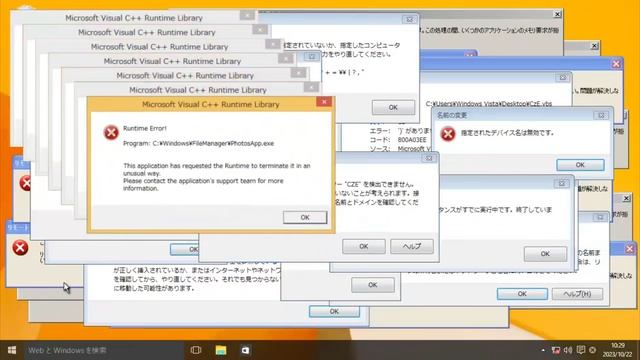Click the partly covered OK below the Runtime Error dialog
Screen dimensions: 640x360
pyautogui.click(x=184, y=249)
